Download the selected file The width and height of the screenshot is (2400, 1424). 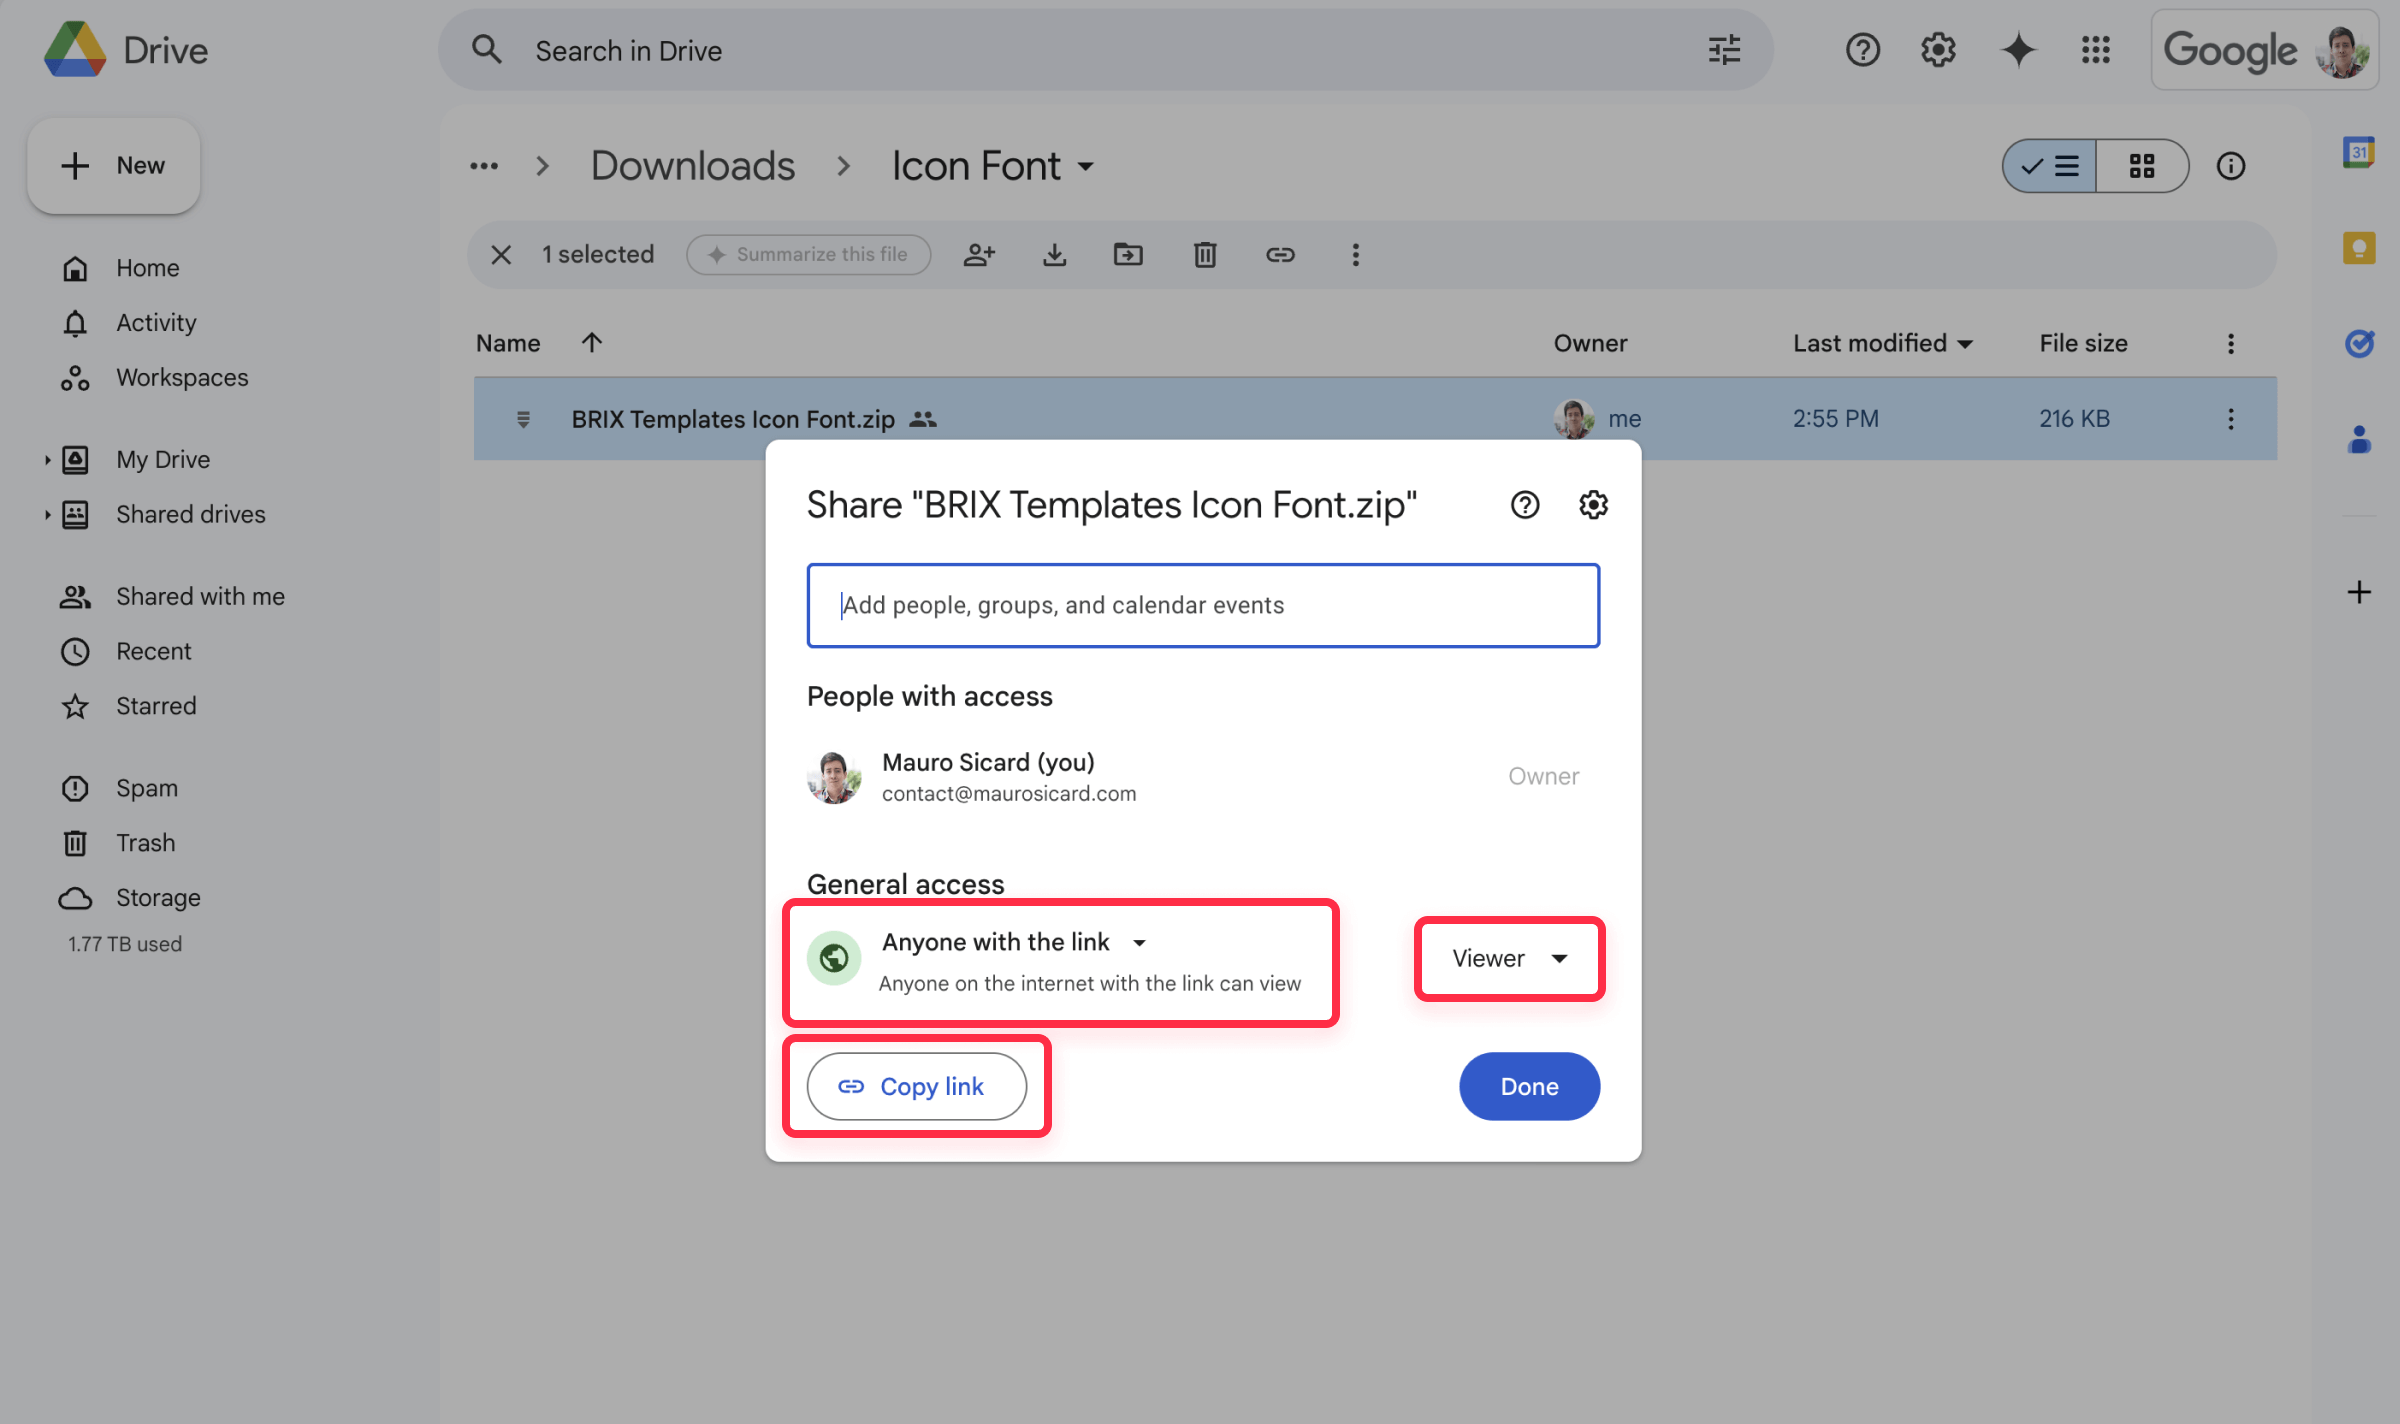coord(1054,255)
